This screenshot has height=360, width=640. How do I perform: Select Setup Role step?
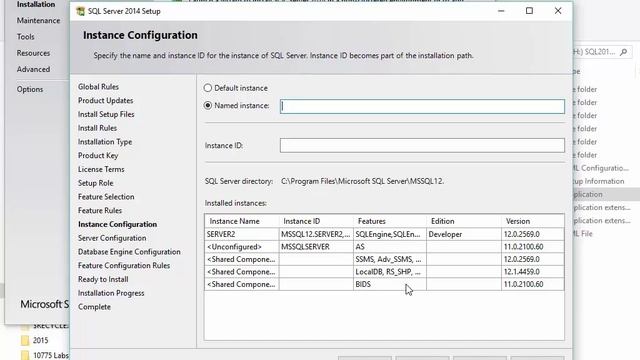click(x=96, y=183)
